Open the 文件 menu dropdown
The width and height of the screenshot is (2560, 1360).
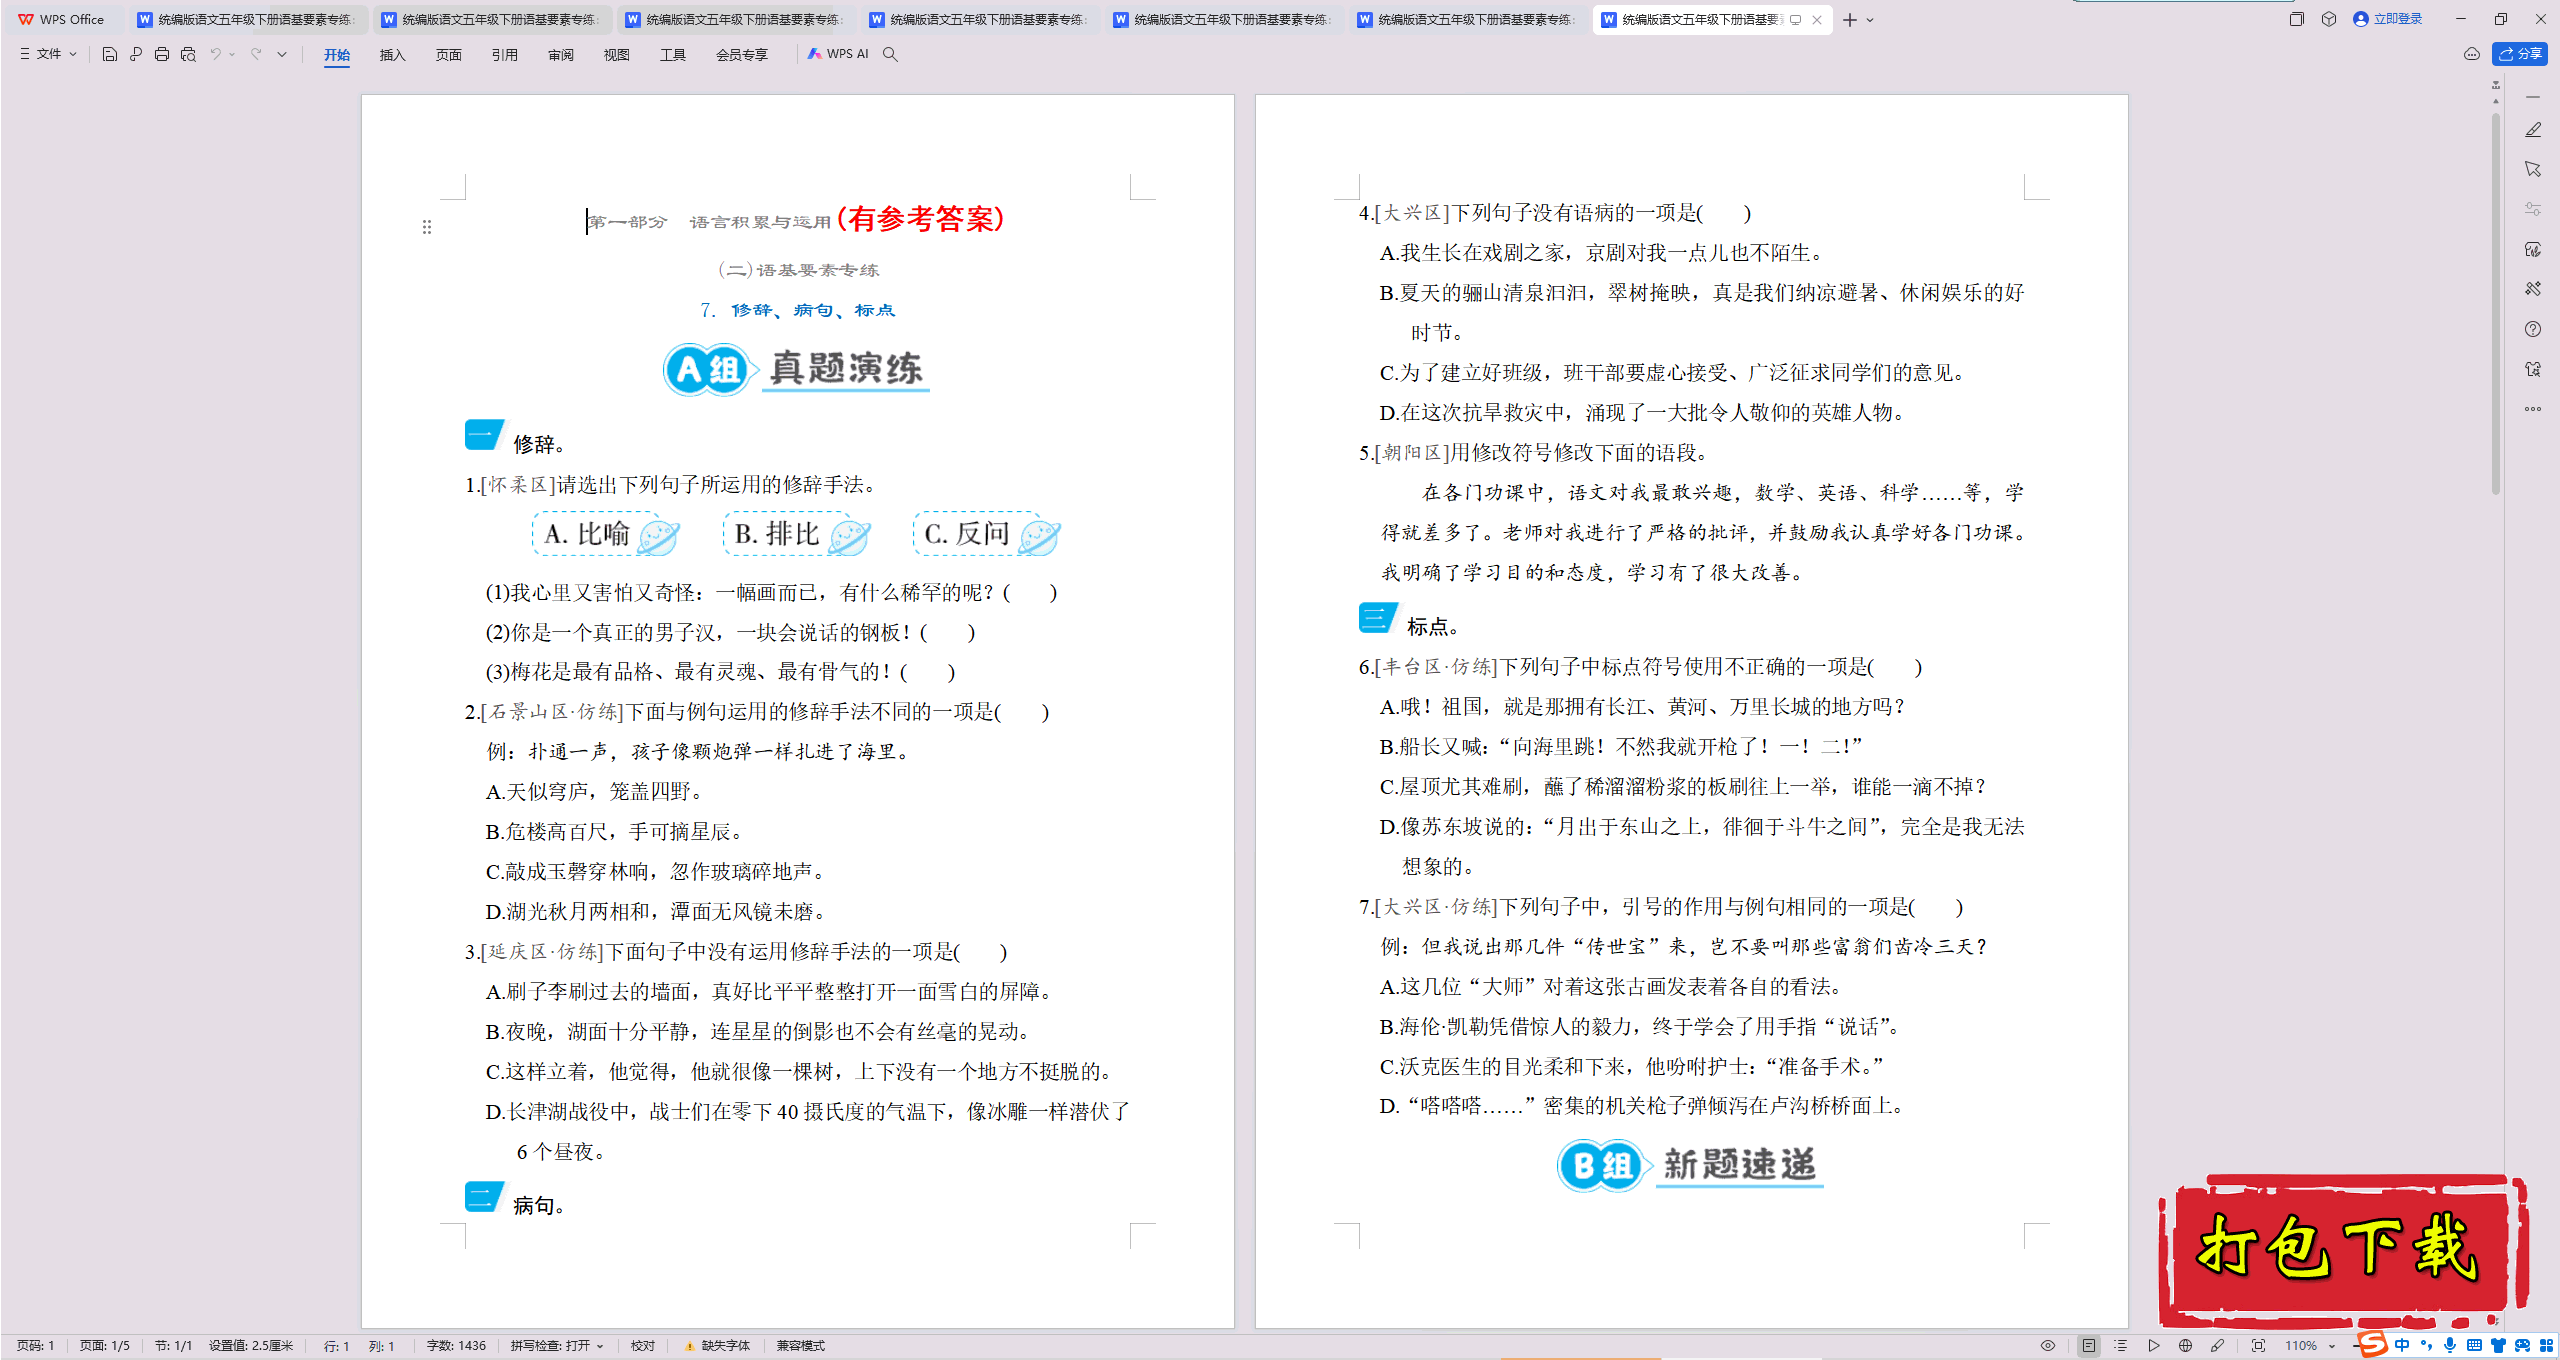(x=48, y=54)
